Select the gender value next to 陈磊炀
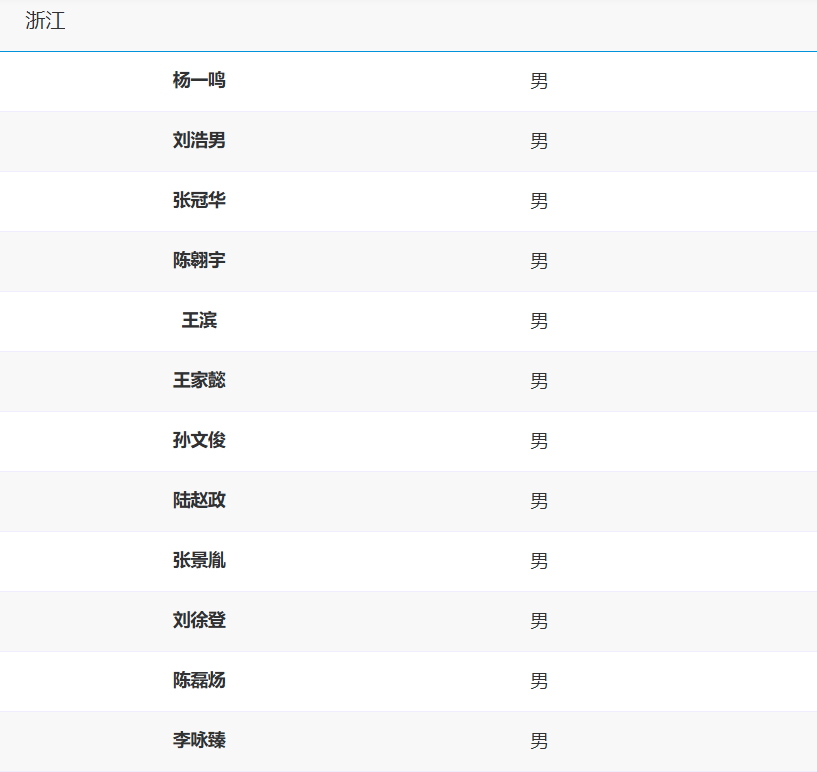Screen dimensions: 817x772 (x=539, y=682)
